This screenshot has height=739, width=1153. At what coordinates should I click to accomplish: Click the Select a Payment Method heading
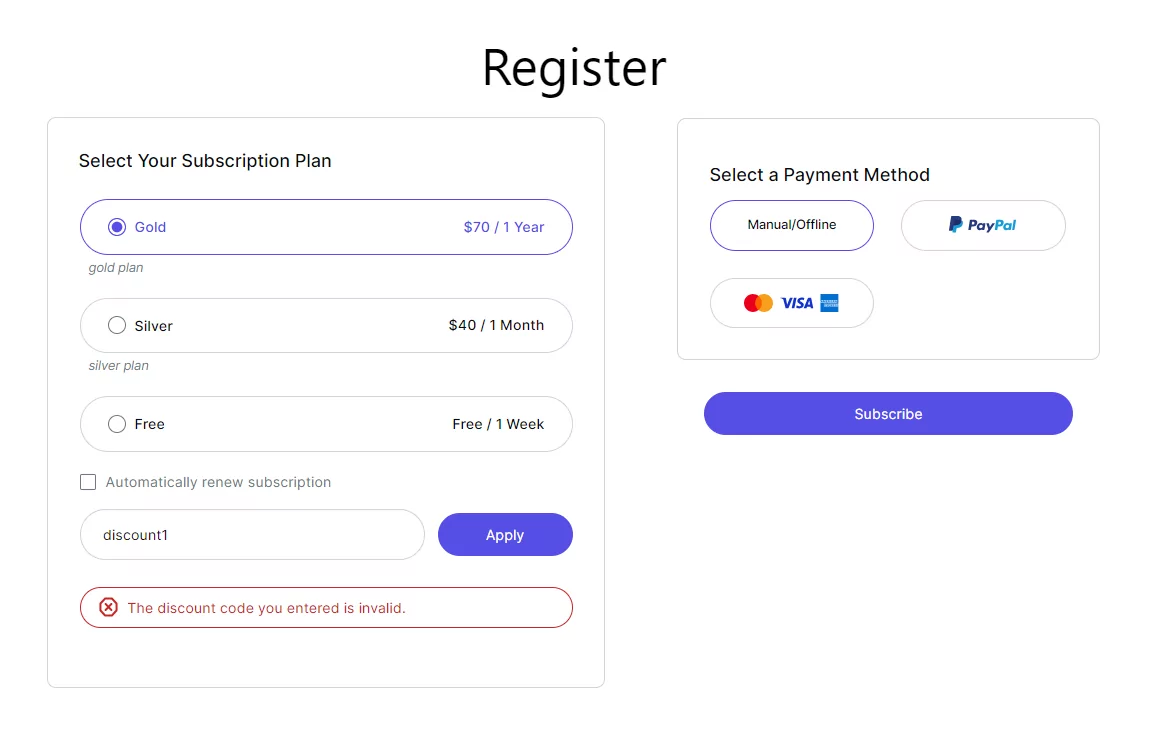click(819, 175)
